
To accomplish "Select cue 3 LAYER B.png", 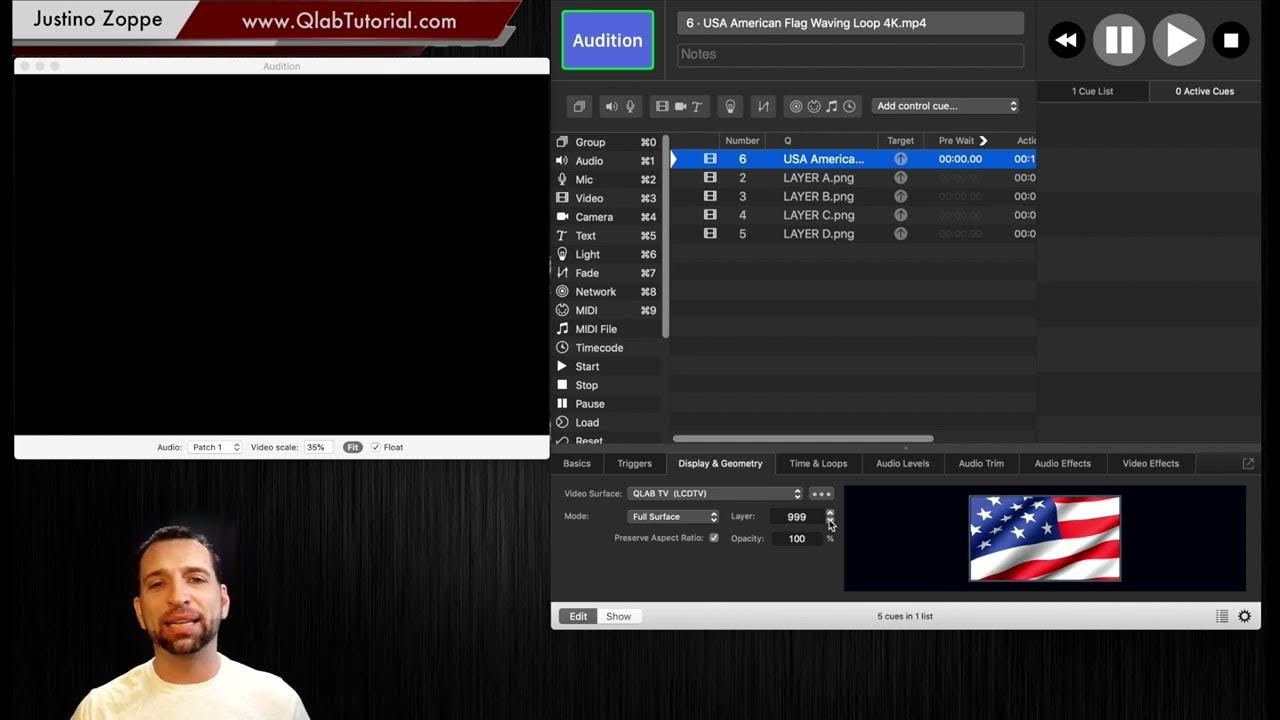I will point(853,196).
